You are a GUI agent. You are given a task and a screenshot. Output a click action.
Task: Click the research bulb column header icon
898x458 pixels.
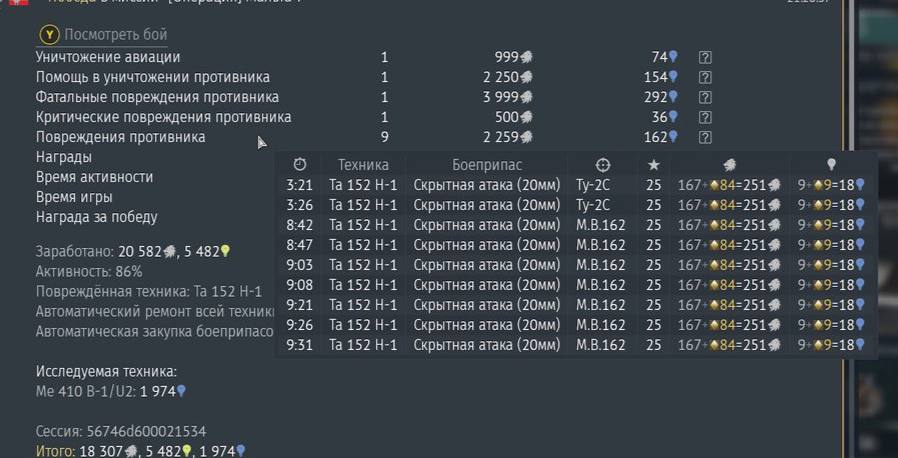pyautogui.click(x=830, y=165)
